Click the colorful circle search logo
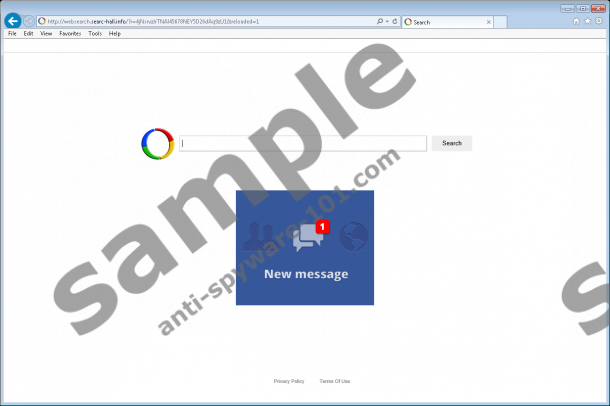Viewport: 610px width, 406px height. coord(157,143)
